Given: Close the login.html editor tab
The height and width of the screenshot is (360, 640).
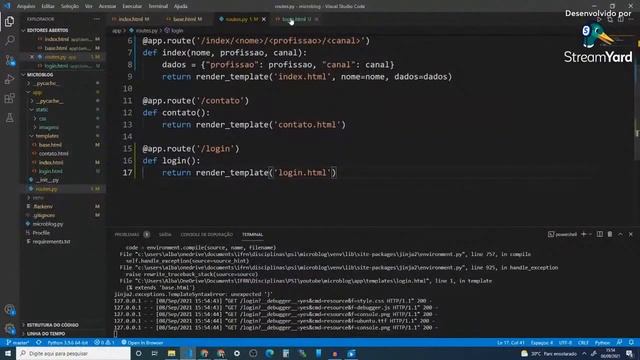Looking at the screenshot, I should 317,19.
